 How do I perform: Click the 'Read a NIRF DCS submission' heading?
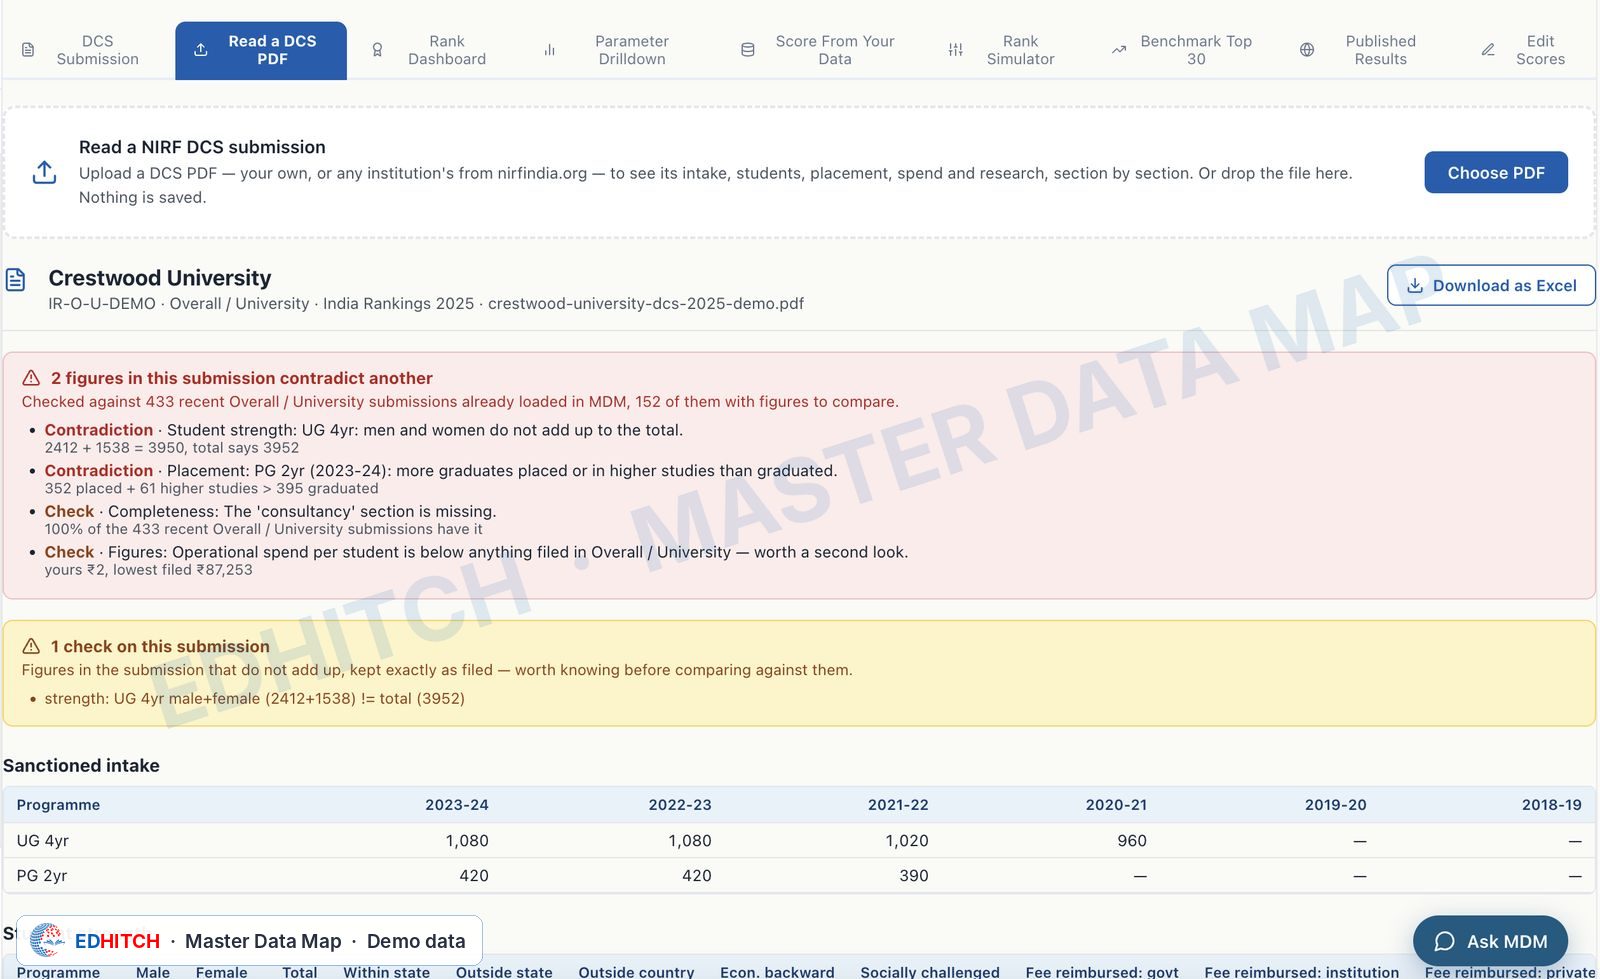point(202,147)
